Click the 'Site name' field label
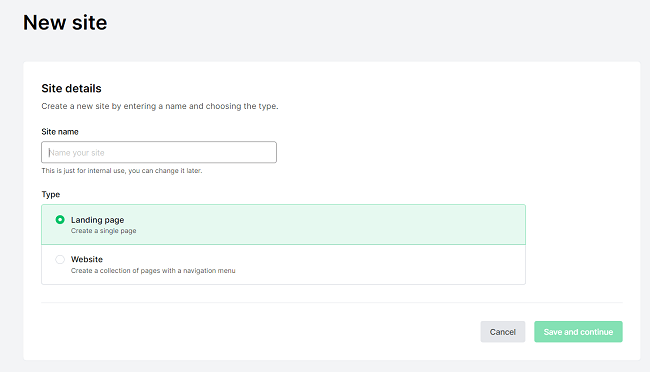This screenshot has height=372, width=650. coord(60,132)
